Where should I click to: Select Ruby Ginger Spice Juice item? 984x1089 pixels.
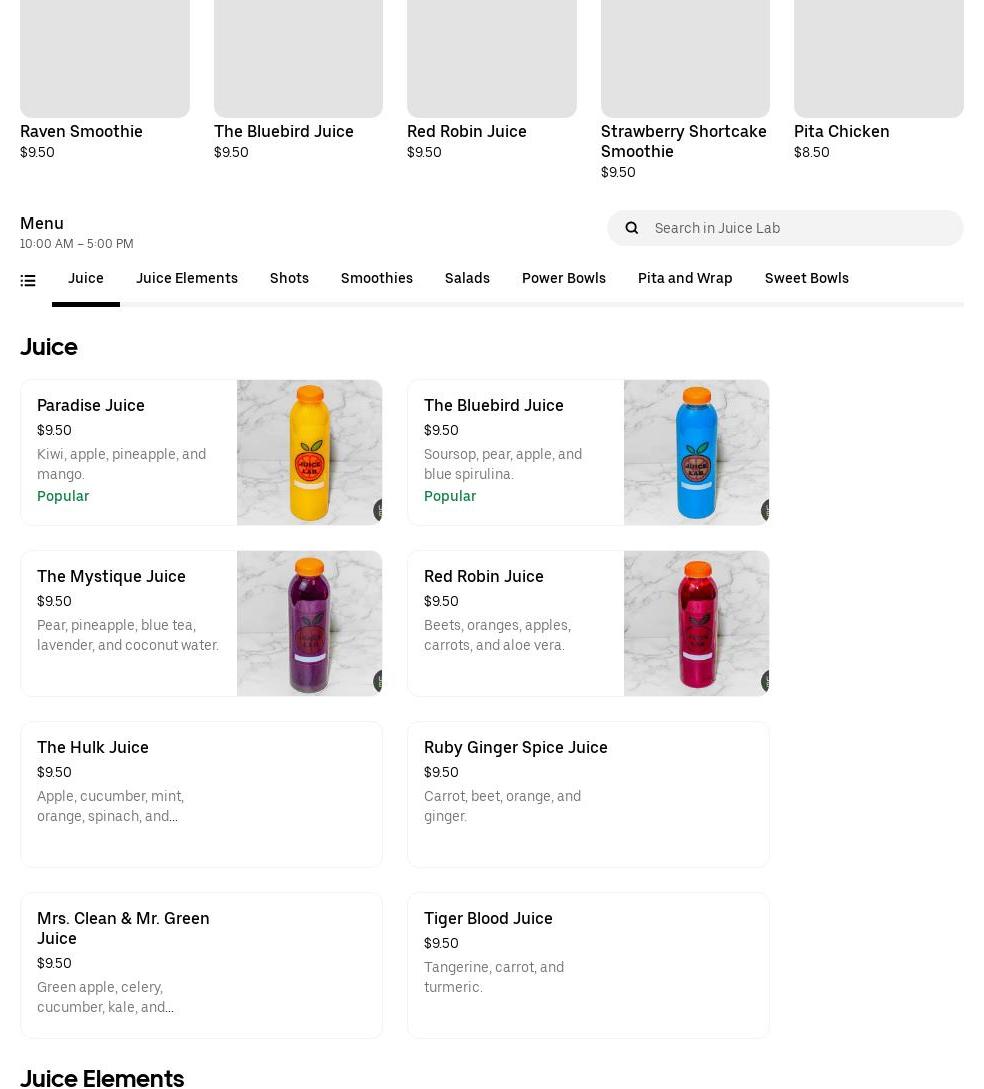[588, 794]
